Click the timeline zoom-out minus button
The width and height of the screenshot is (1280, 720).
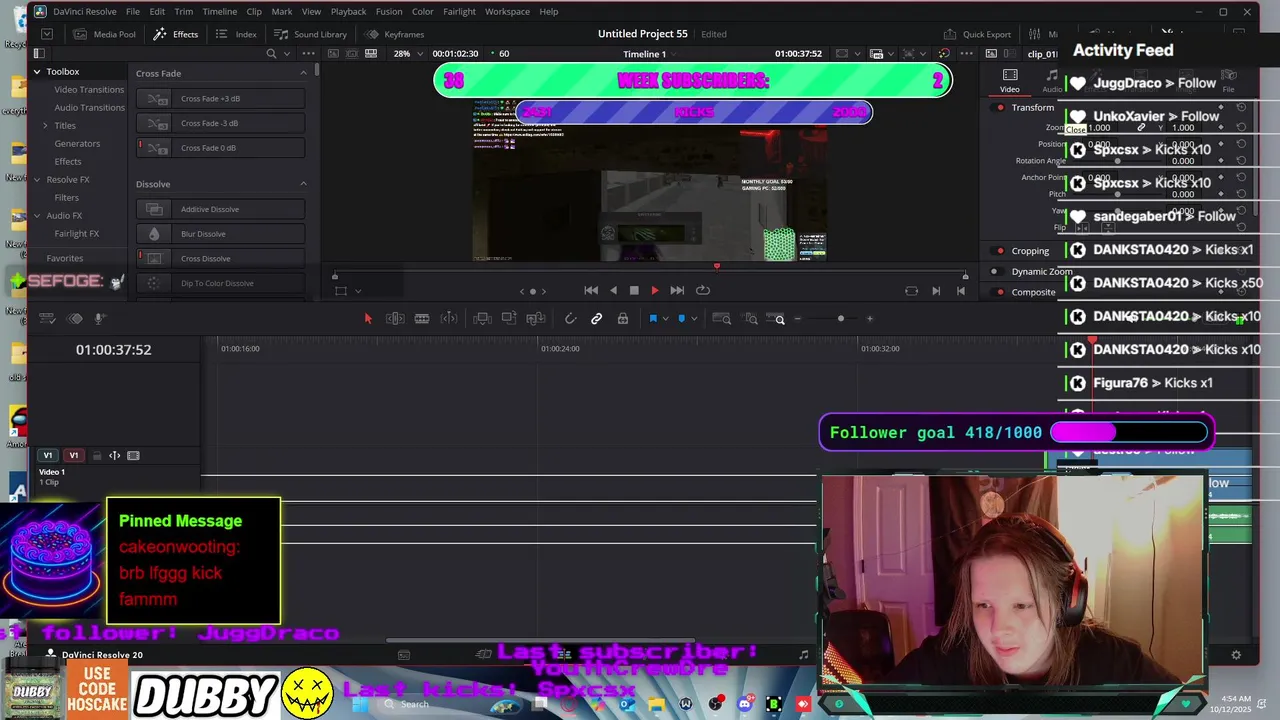coord(797,319)
